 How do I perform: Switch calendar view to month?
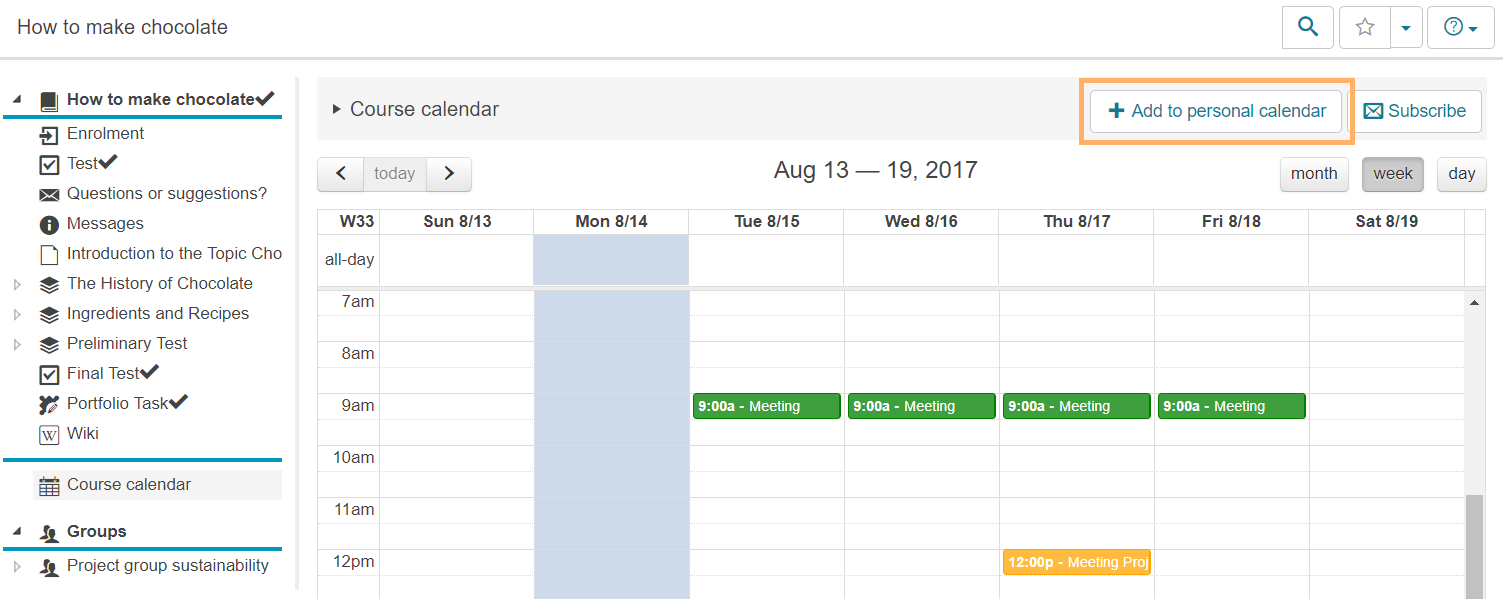coord(1314,173)
